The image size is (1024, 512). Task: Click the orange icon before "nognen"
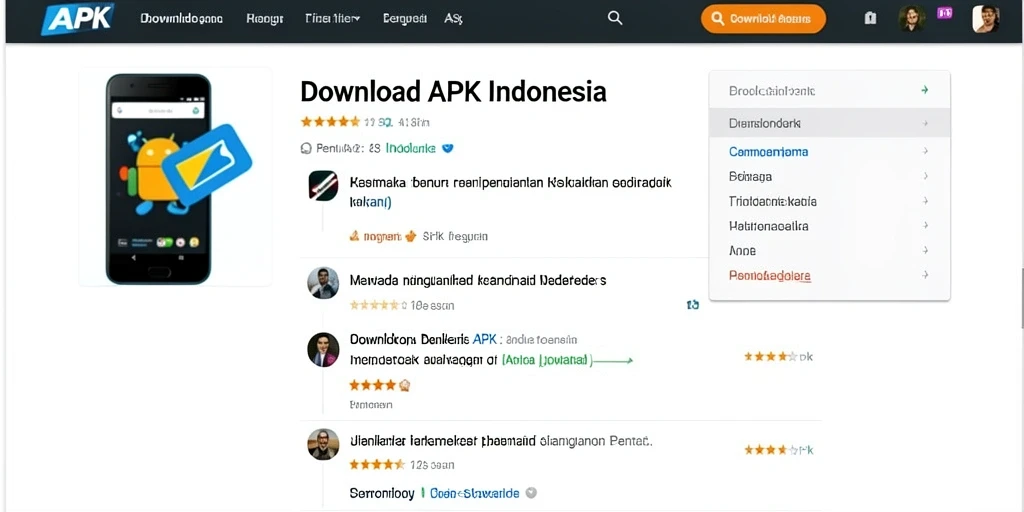(355, 236)
